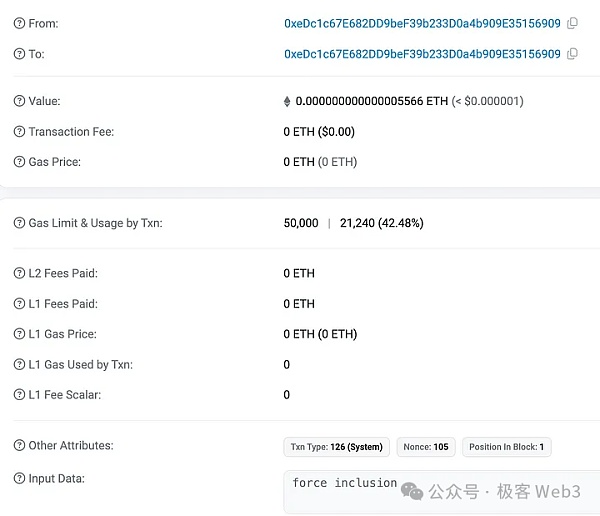Screen dimensions: 600x516
Task: Copy the To address using copy icon
Action: [573, 54]
